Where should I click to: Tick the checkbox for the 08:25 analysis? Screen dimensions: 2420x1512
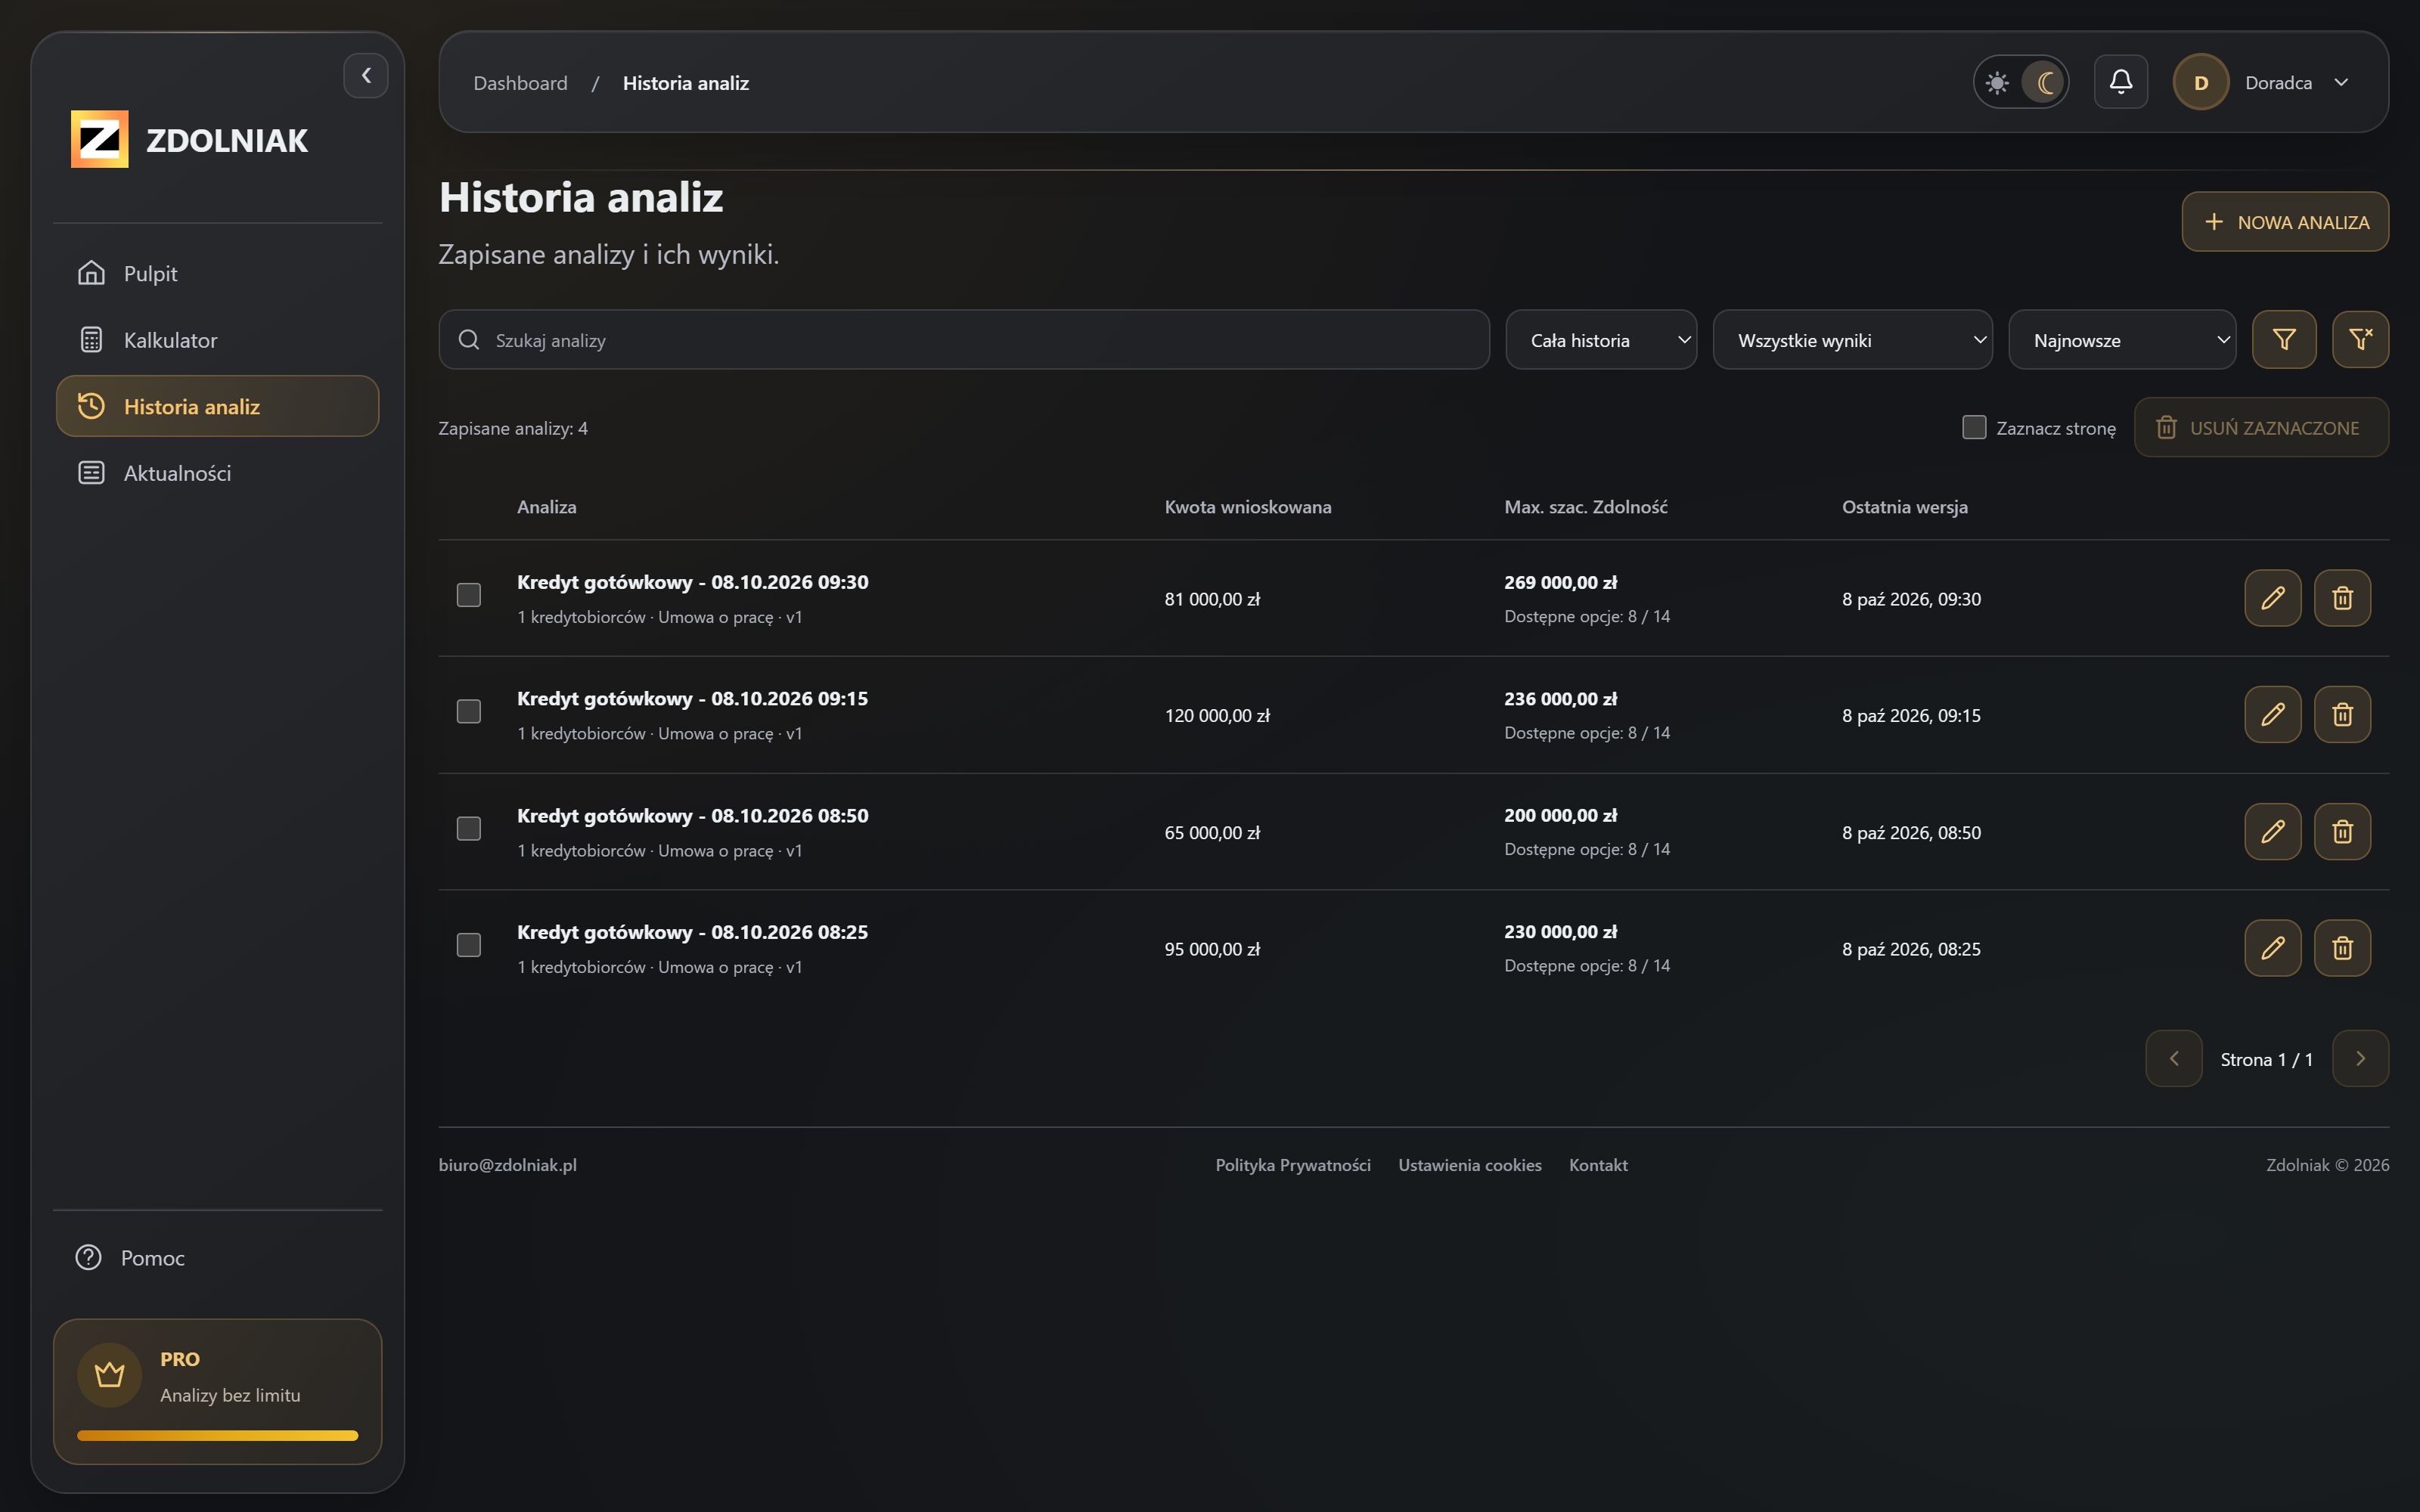click(x=469, y=945)
